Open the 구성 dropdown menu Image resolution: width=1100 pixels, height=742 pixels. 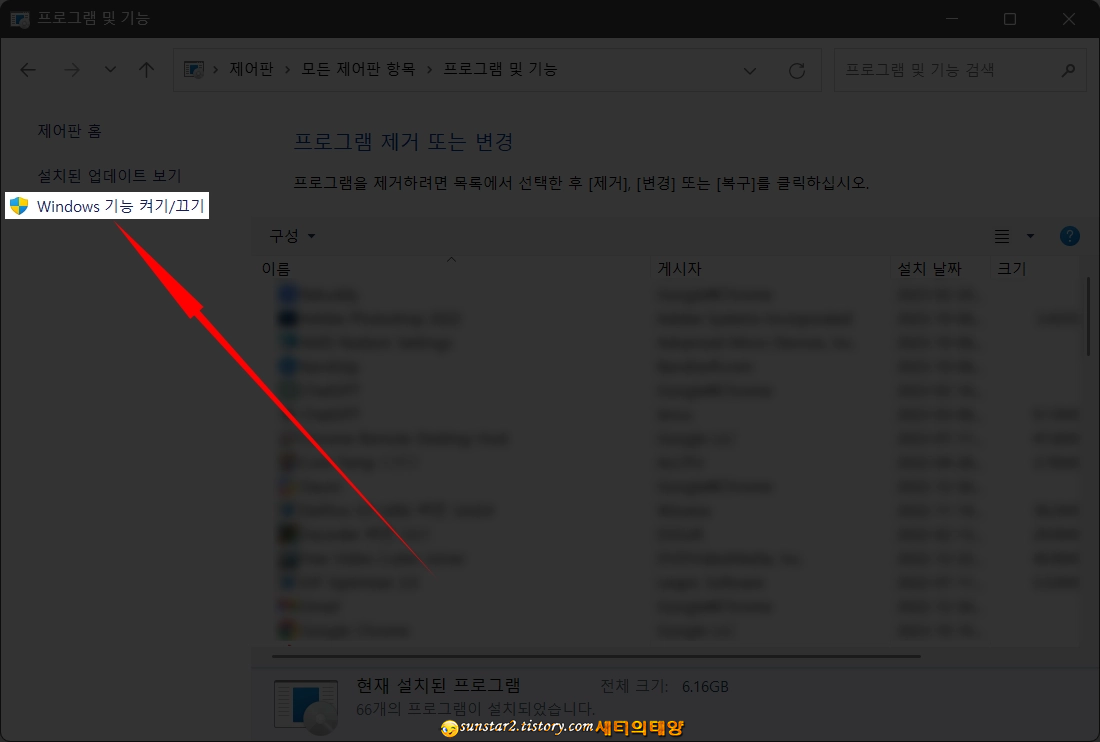292,236
